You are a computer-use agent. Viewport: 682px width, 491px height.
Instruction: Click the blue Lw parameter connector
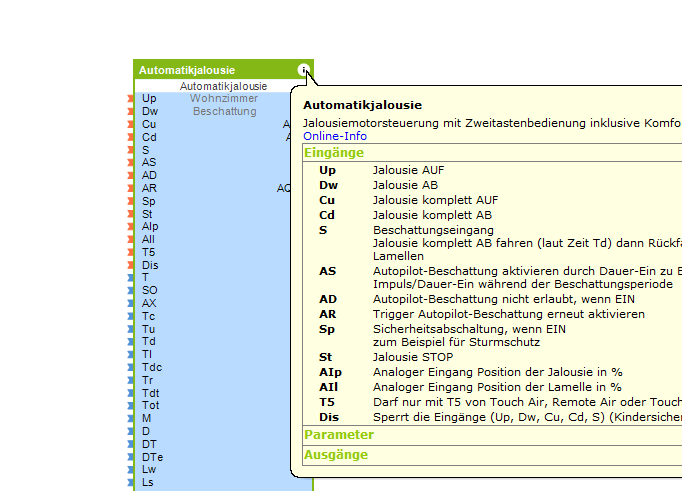click(x=131, y=469)
